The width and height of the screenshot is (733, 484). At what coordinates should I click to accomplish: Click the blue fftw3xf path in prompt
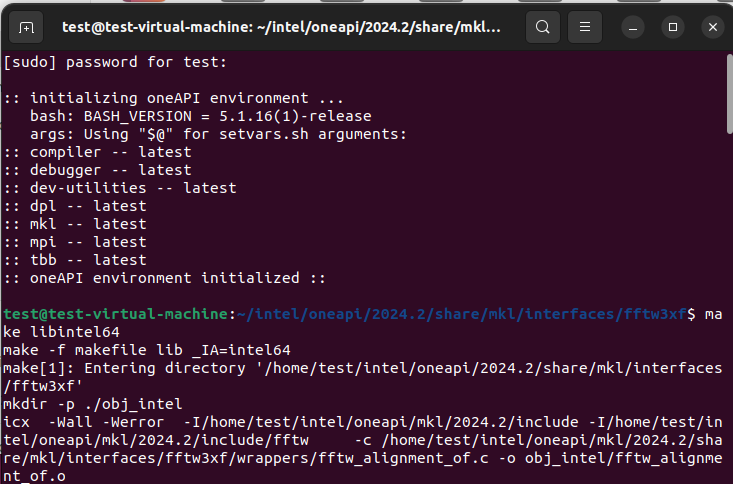[x=462, y=314]
